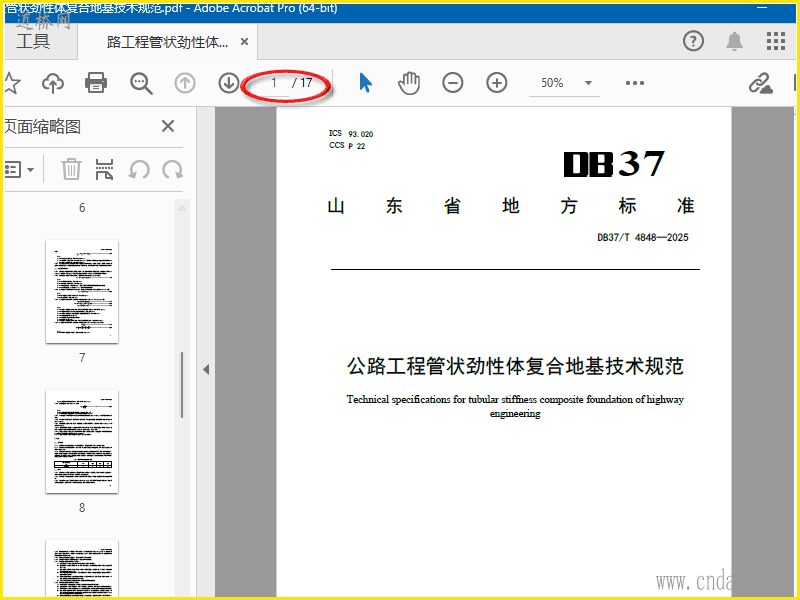
Task: Share link via cloud icon
Action: [x=760, y=83]
